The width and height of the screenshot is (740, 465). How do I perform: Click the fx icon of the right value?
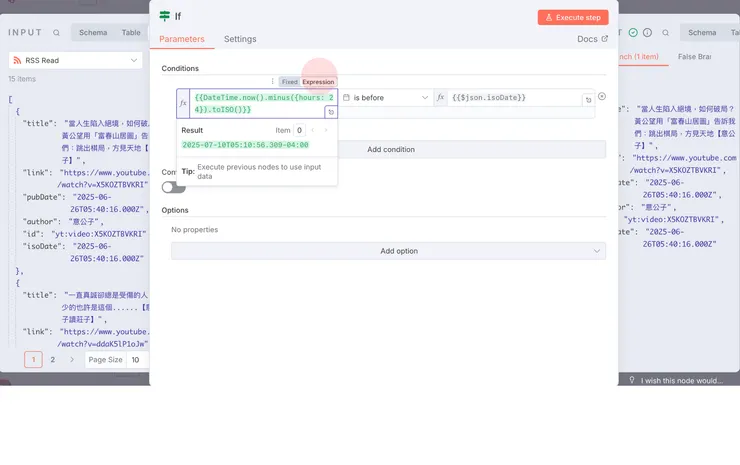(440, 97)
